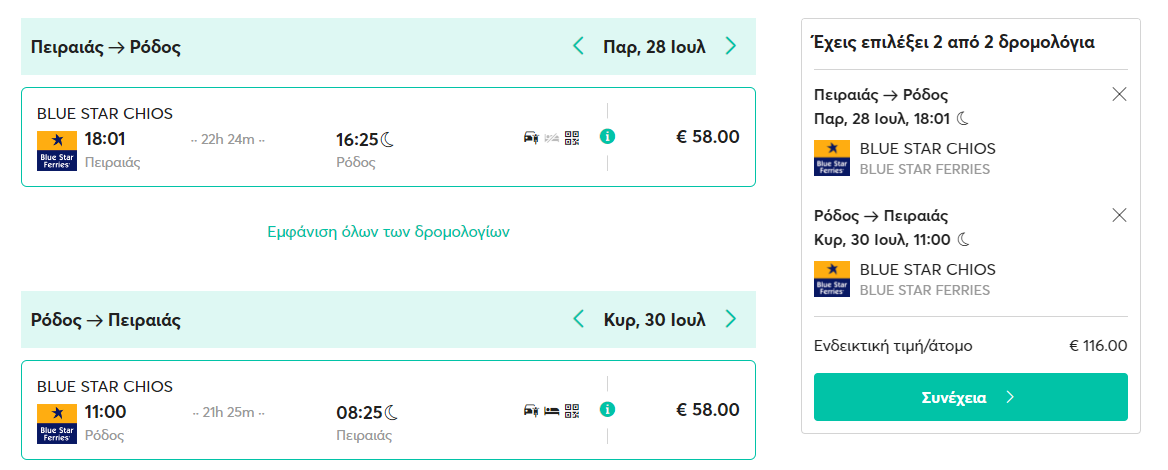
Task: Select the 11:00 BLUE STAR CHIOS return card
Action: coord(388,410)
